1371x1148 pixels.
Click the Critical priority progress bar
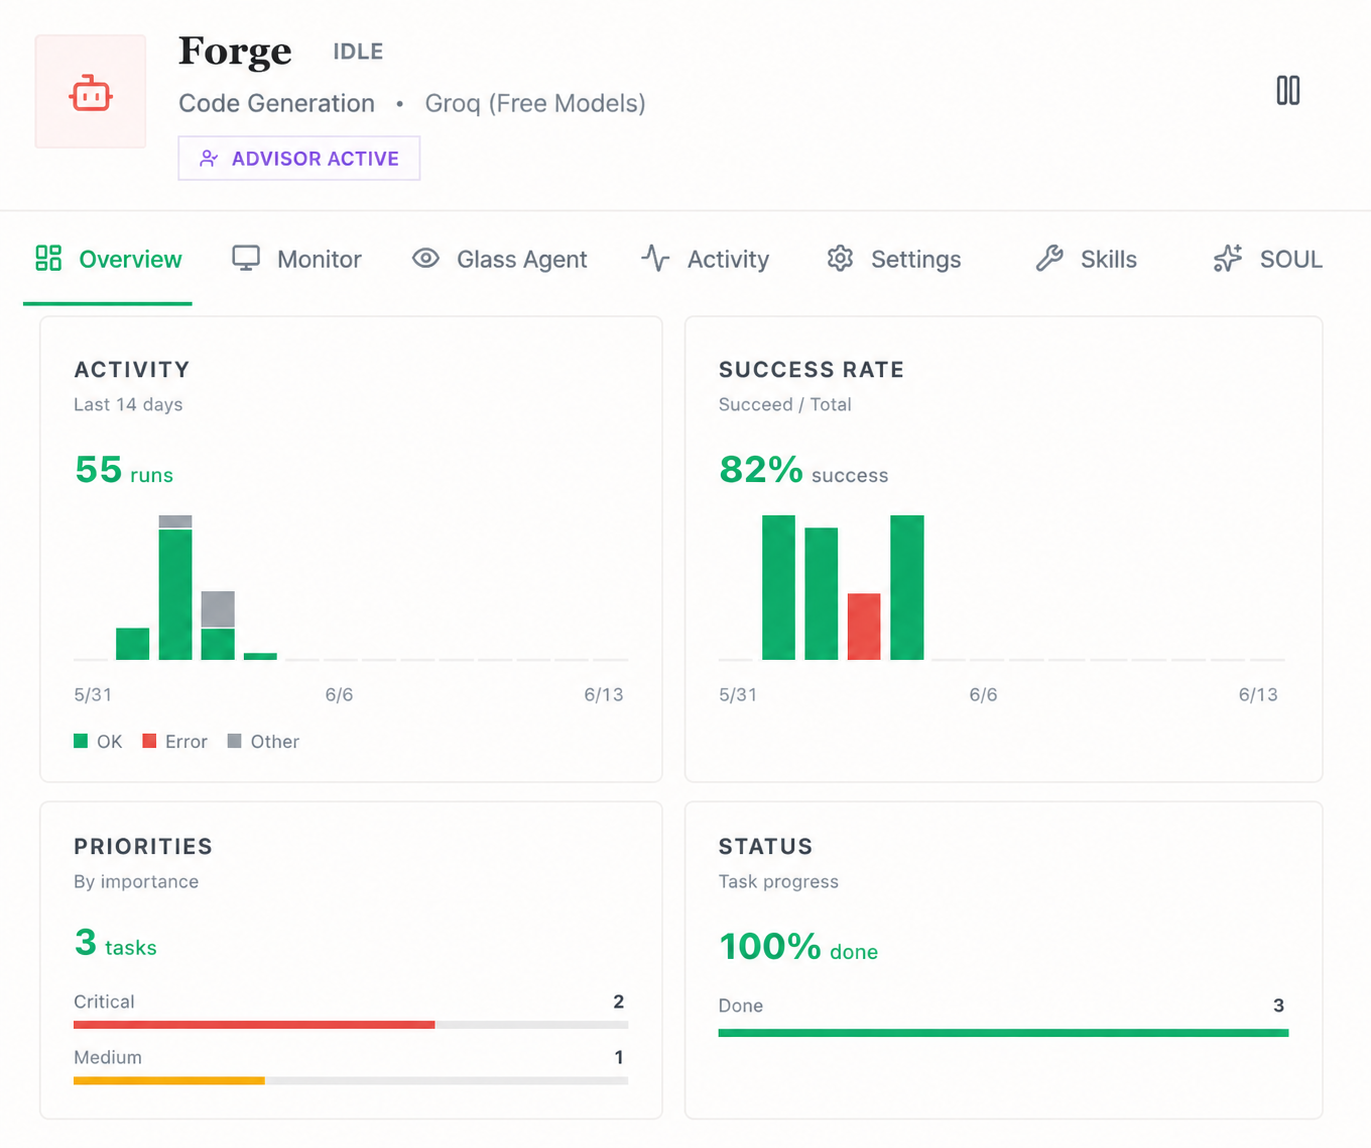coord(351,1025)
